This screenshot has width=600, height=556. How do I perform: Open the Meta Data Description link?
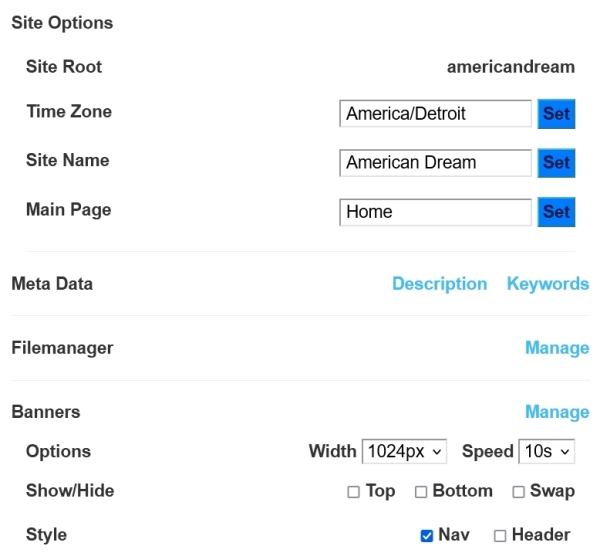tap(439, 284)
